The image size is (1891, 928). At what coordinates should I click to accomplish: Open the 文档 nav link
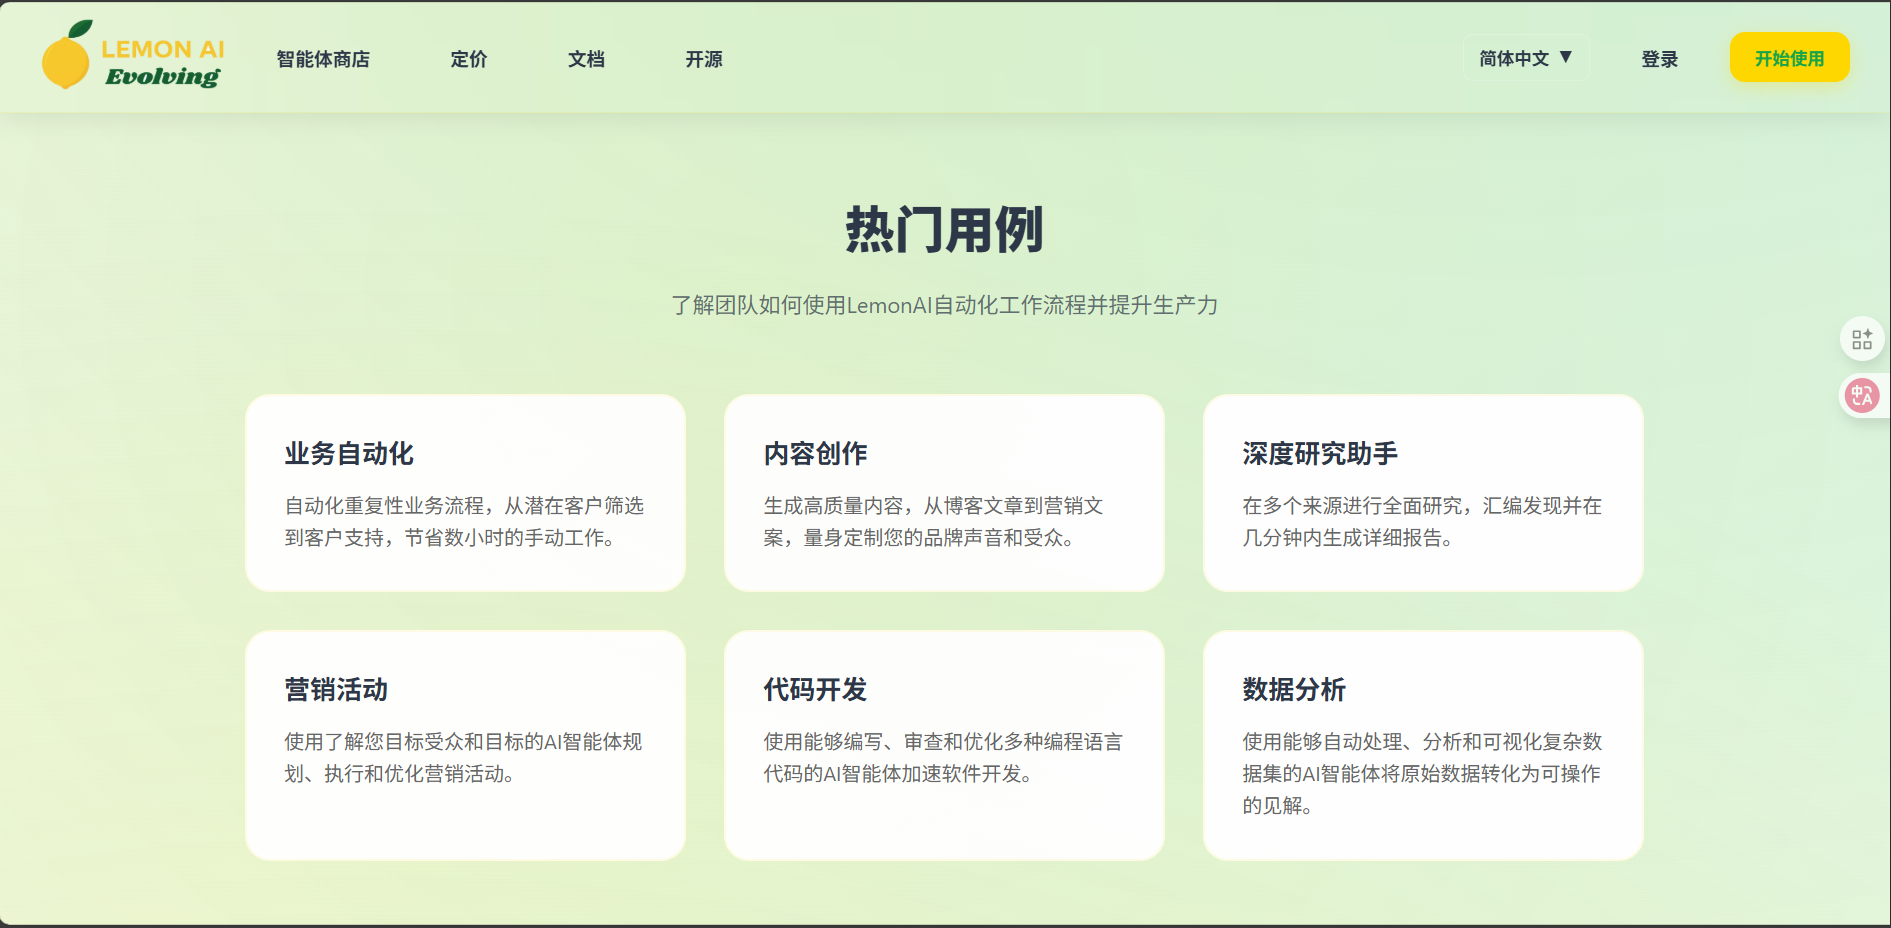(586, 59)
